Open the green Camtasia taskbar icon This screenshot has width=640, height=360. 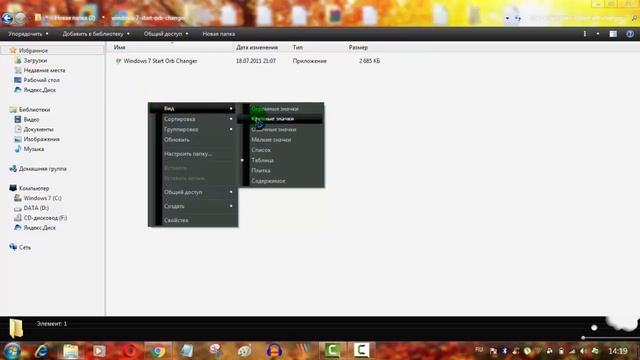pos(332,350)
